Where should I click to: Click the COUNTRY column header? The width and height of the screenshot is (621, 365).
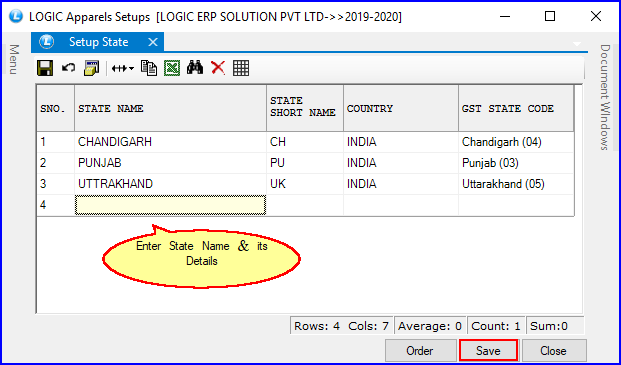401,108
